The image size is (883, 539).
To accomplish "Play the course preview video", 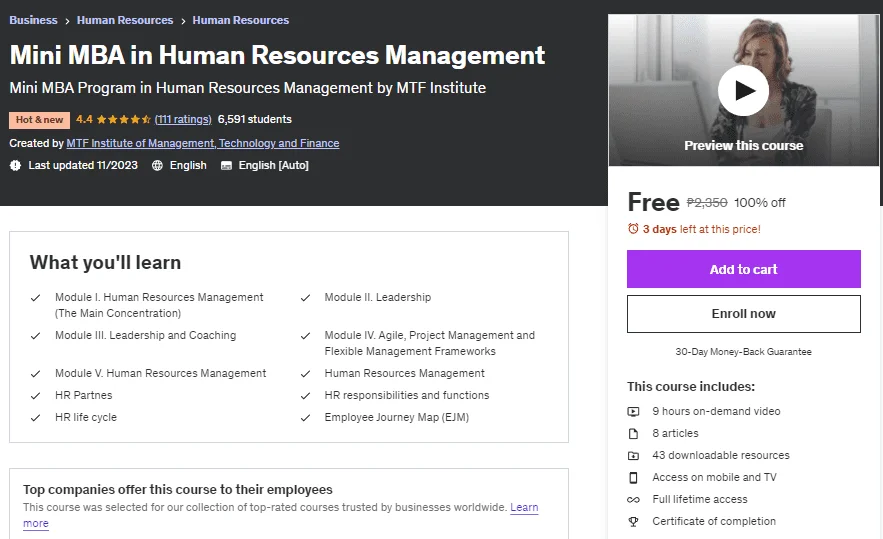I will (743, 90).
